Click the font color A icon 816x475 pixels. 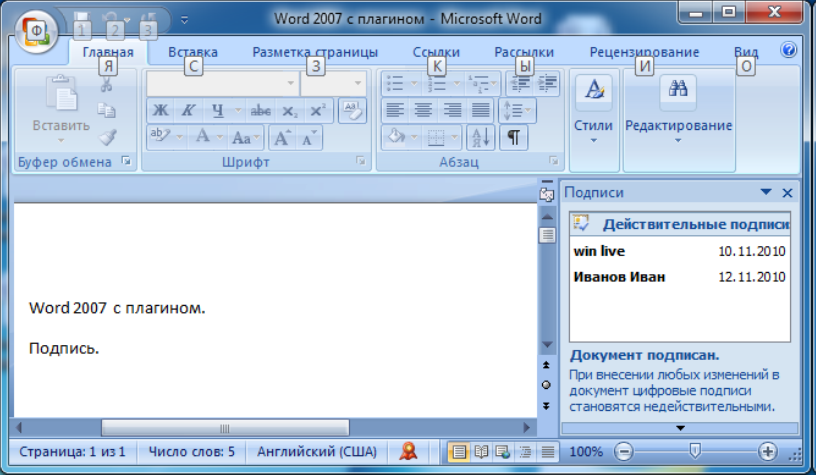[x=203, y=137]
